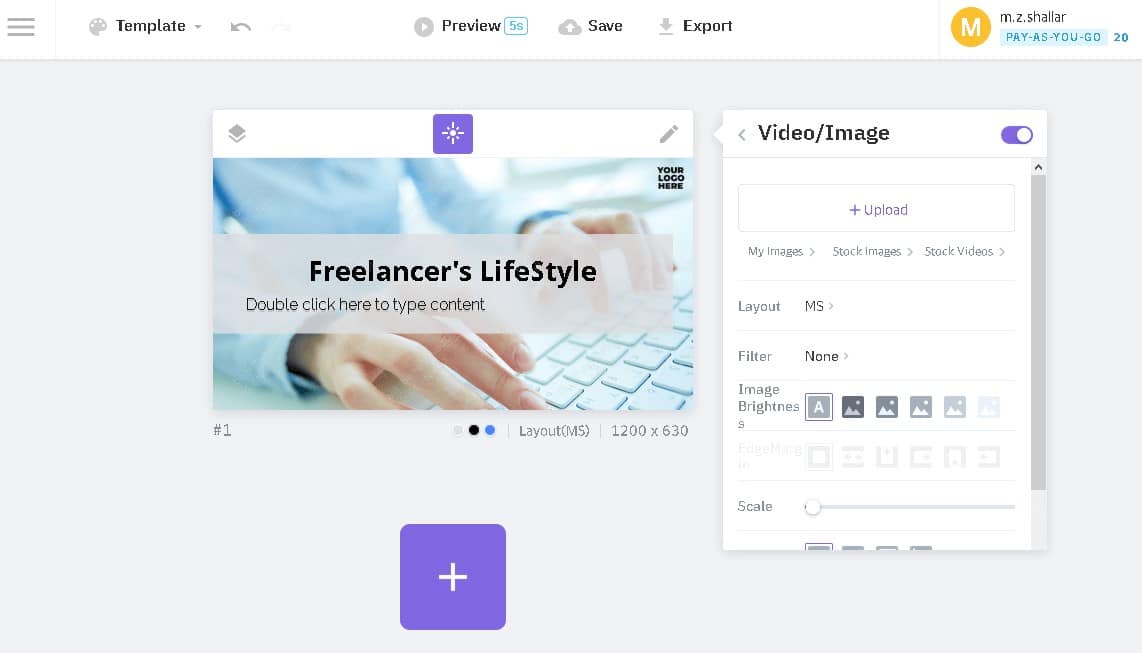Open the layers icon on slide
This screenshot has width=1142, height=653.
237,133
